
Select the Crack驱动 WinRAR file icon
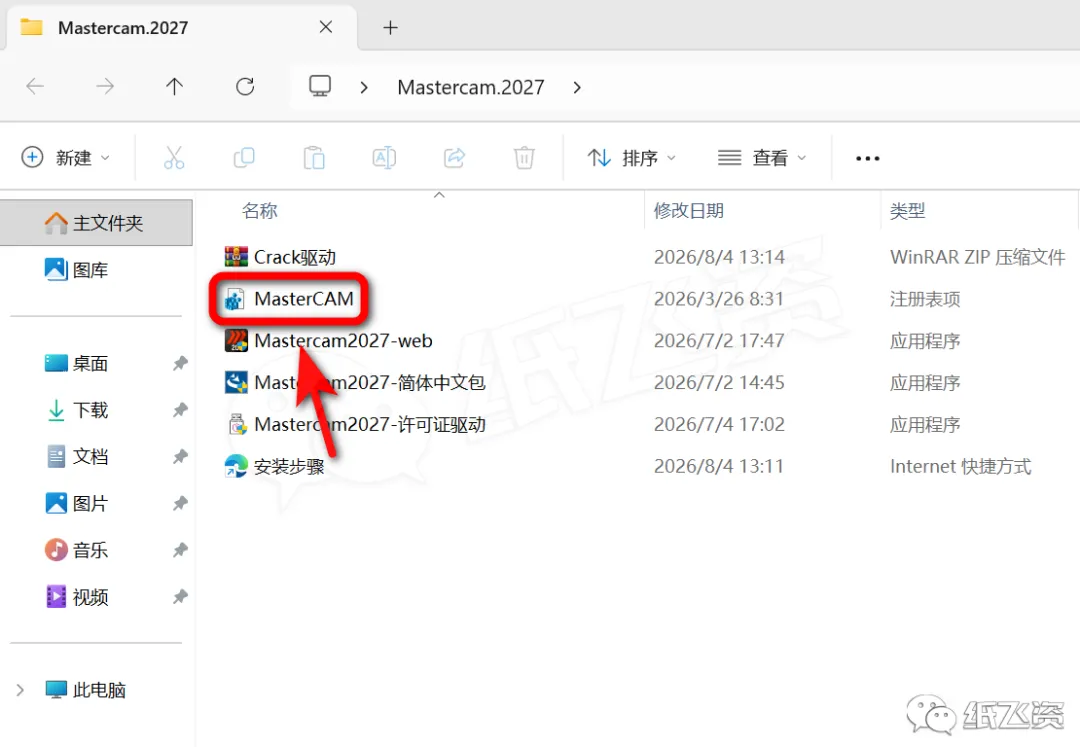click(x=236, y=257)
